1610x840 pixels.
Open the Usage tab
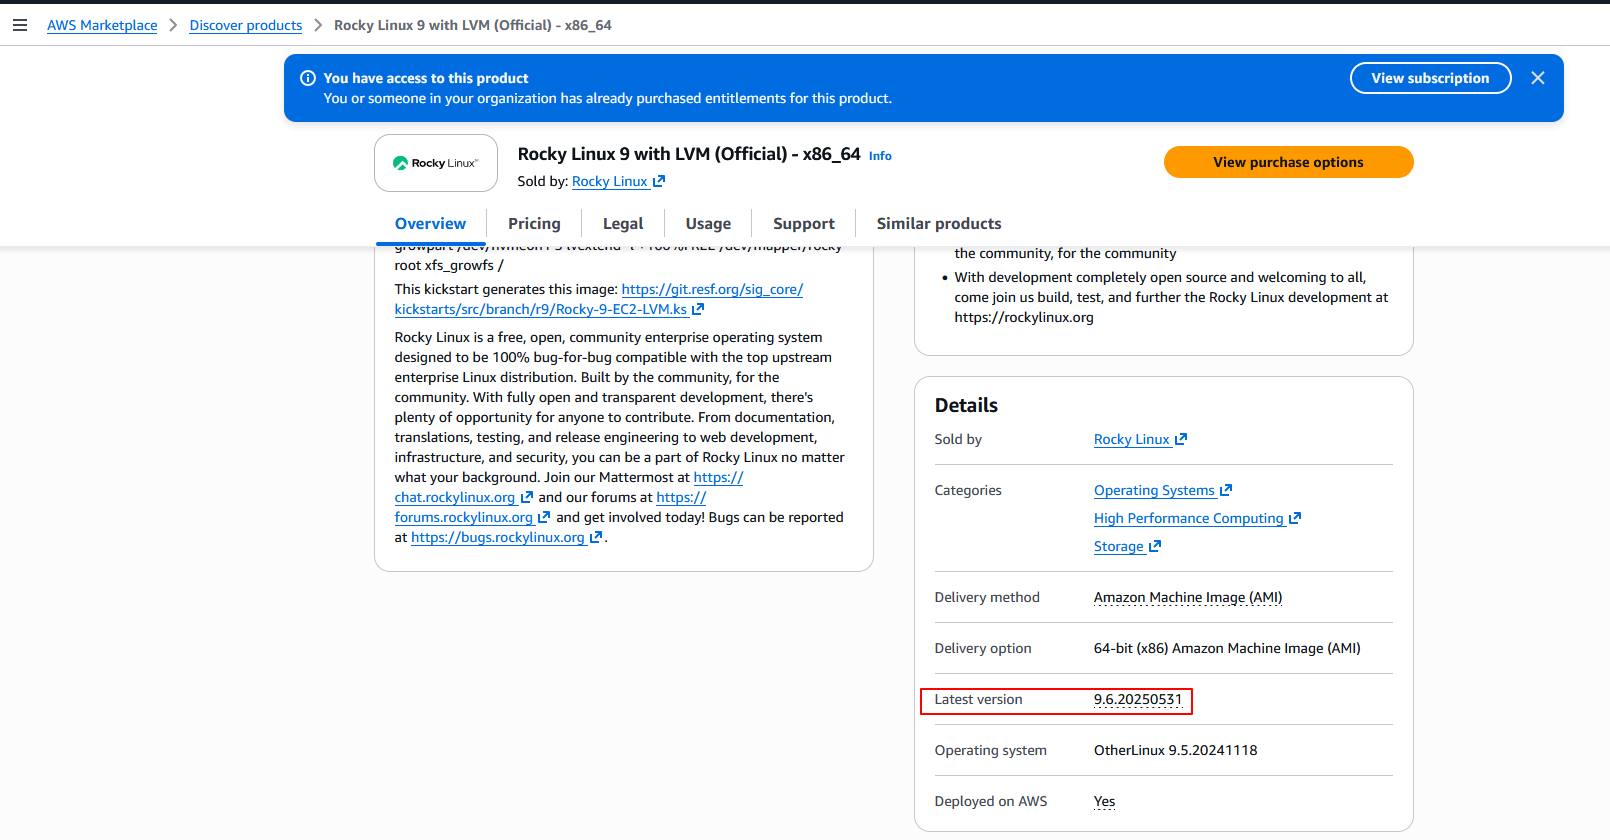tap(708, 224)
